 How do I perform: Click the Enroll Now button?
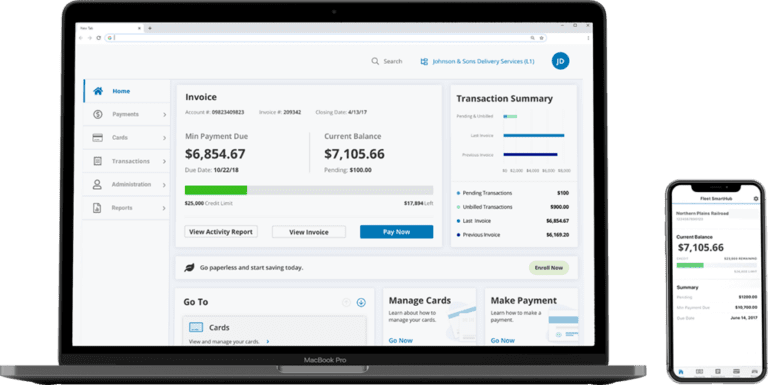(x=549, y=268)
